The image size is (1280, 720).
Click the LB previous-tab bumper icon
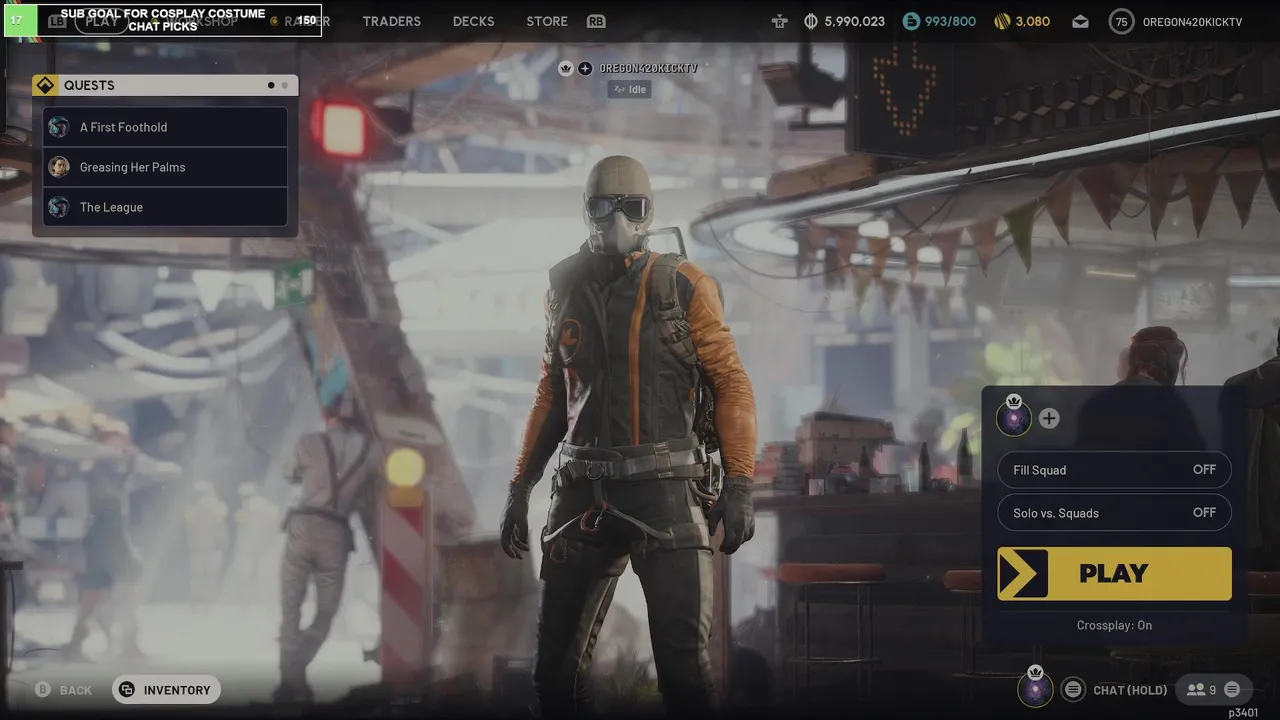click(x=56, y=21)
